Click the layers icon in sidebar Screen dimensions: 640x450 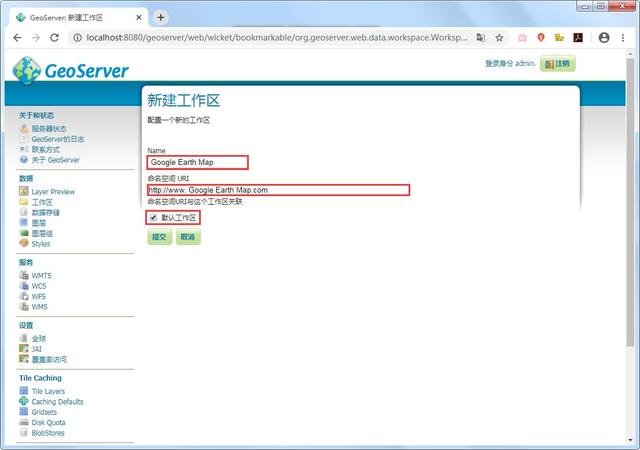(x=24, y=223)
